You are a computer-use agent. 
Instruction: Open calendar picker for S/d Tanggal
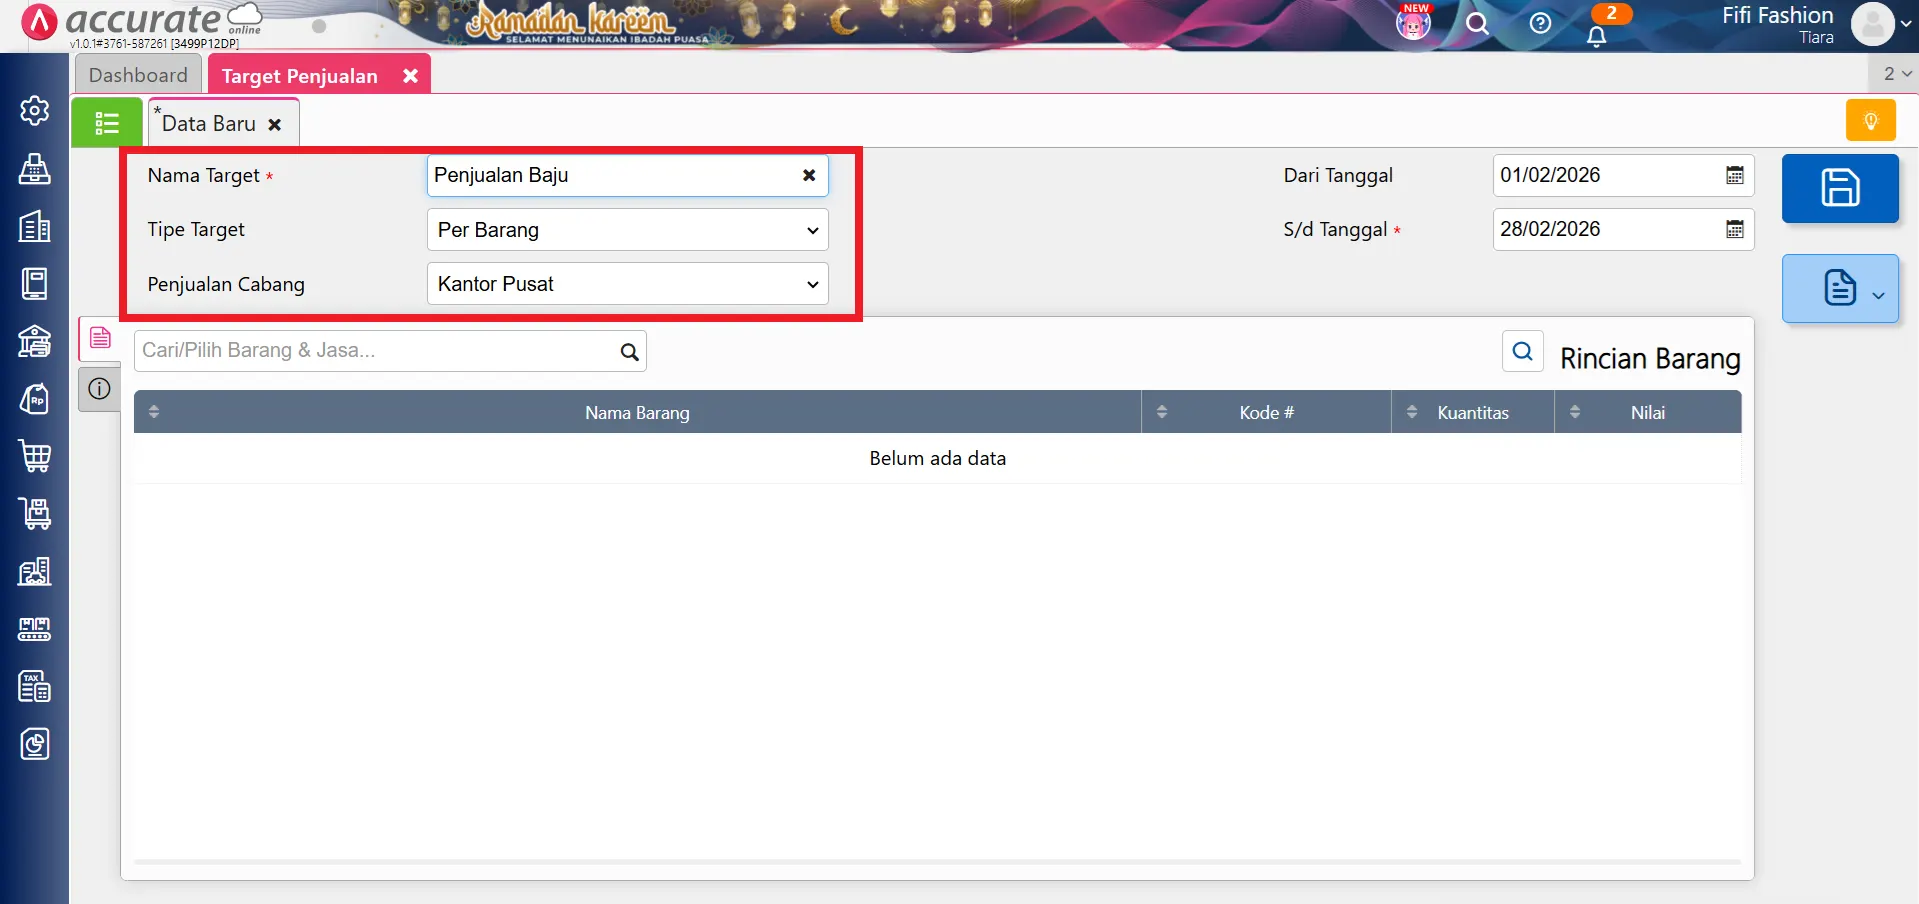(1734, 229)
